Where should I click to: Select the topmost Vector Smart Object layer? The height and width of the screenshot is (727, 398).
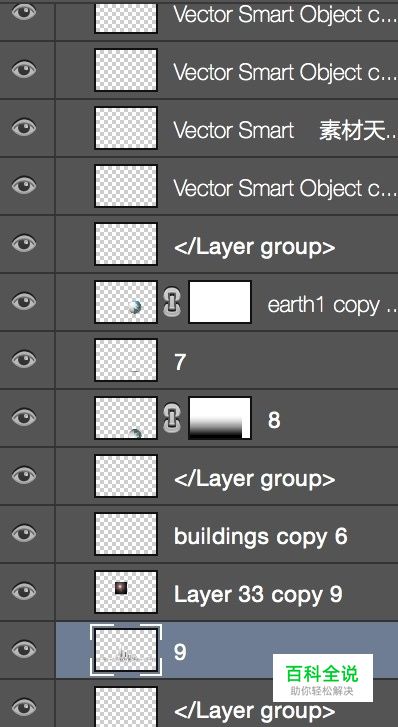[226, 19]
